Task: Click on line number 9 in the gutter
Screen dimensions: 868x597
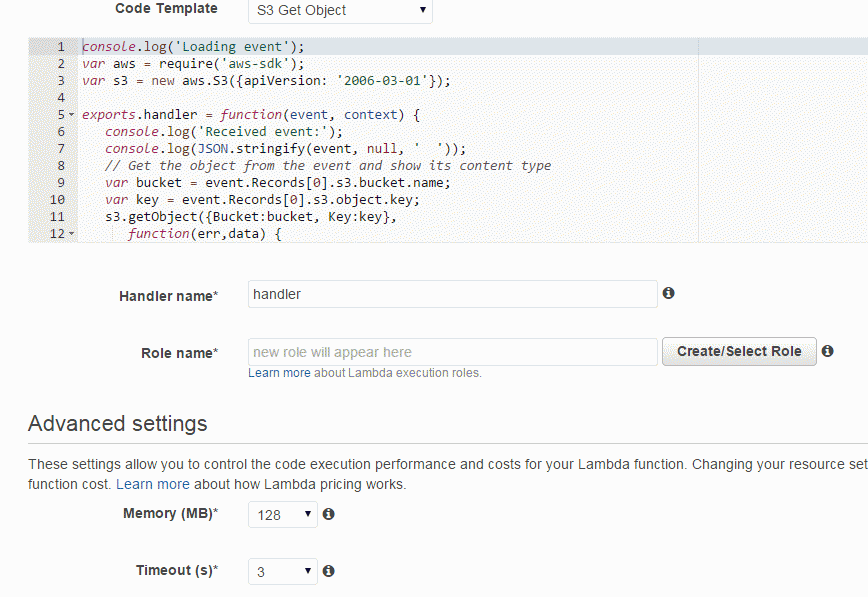Action: point(61,183)
